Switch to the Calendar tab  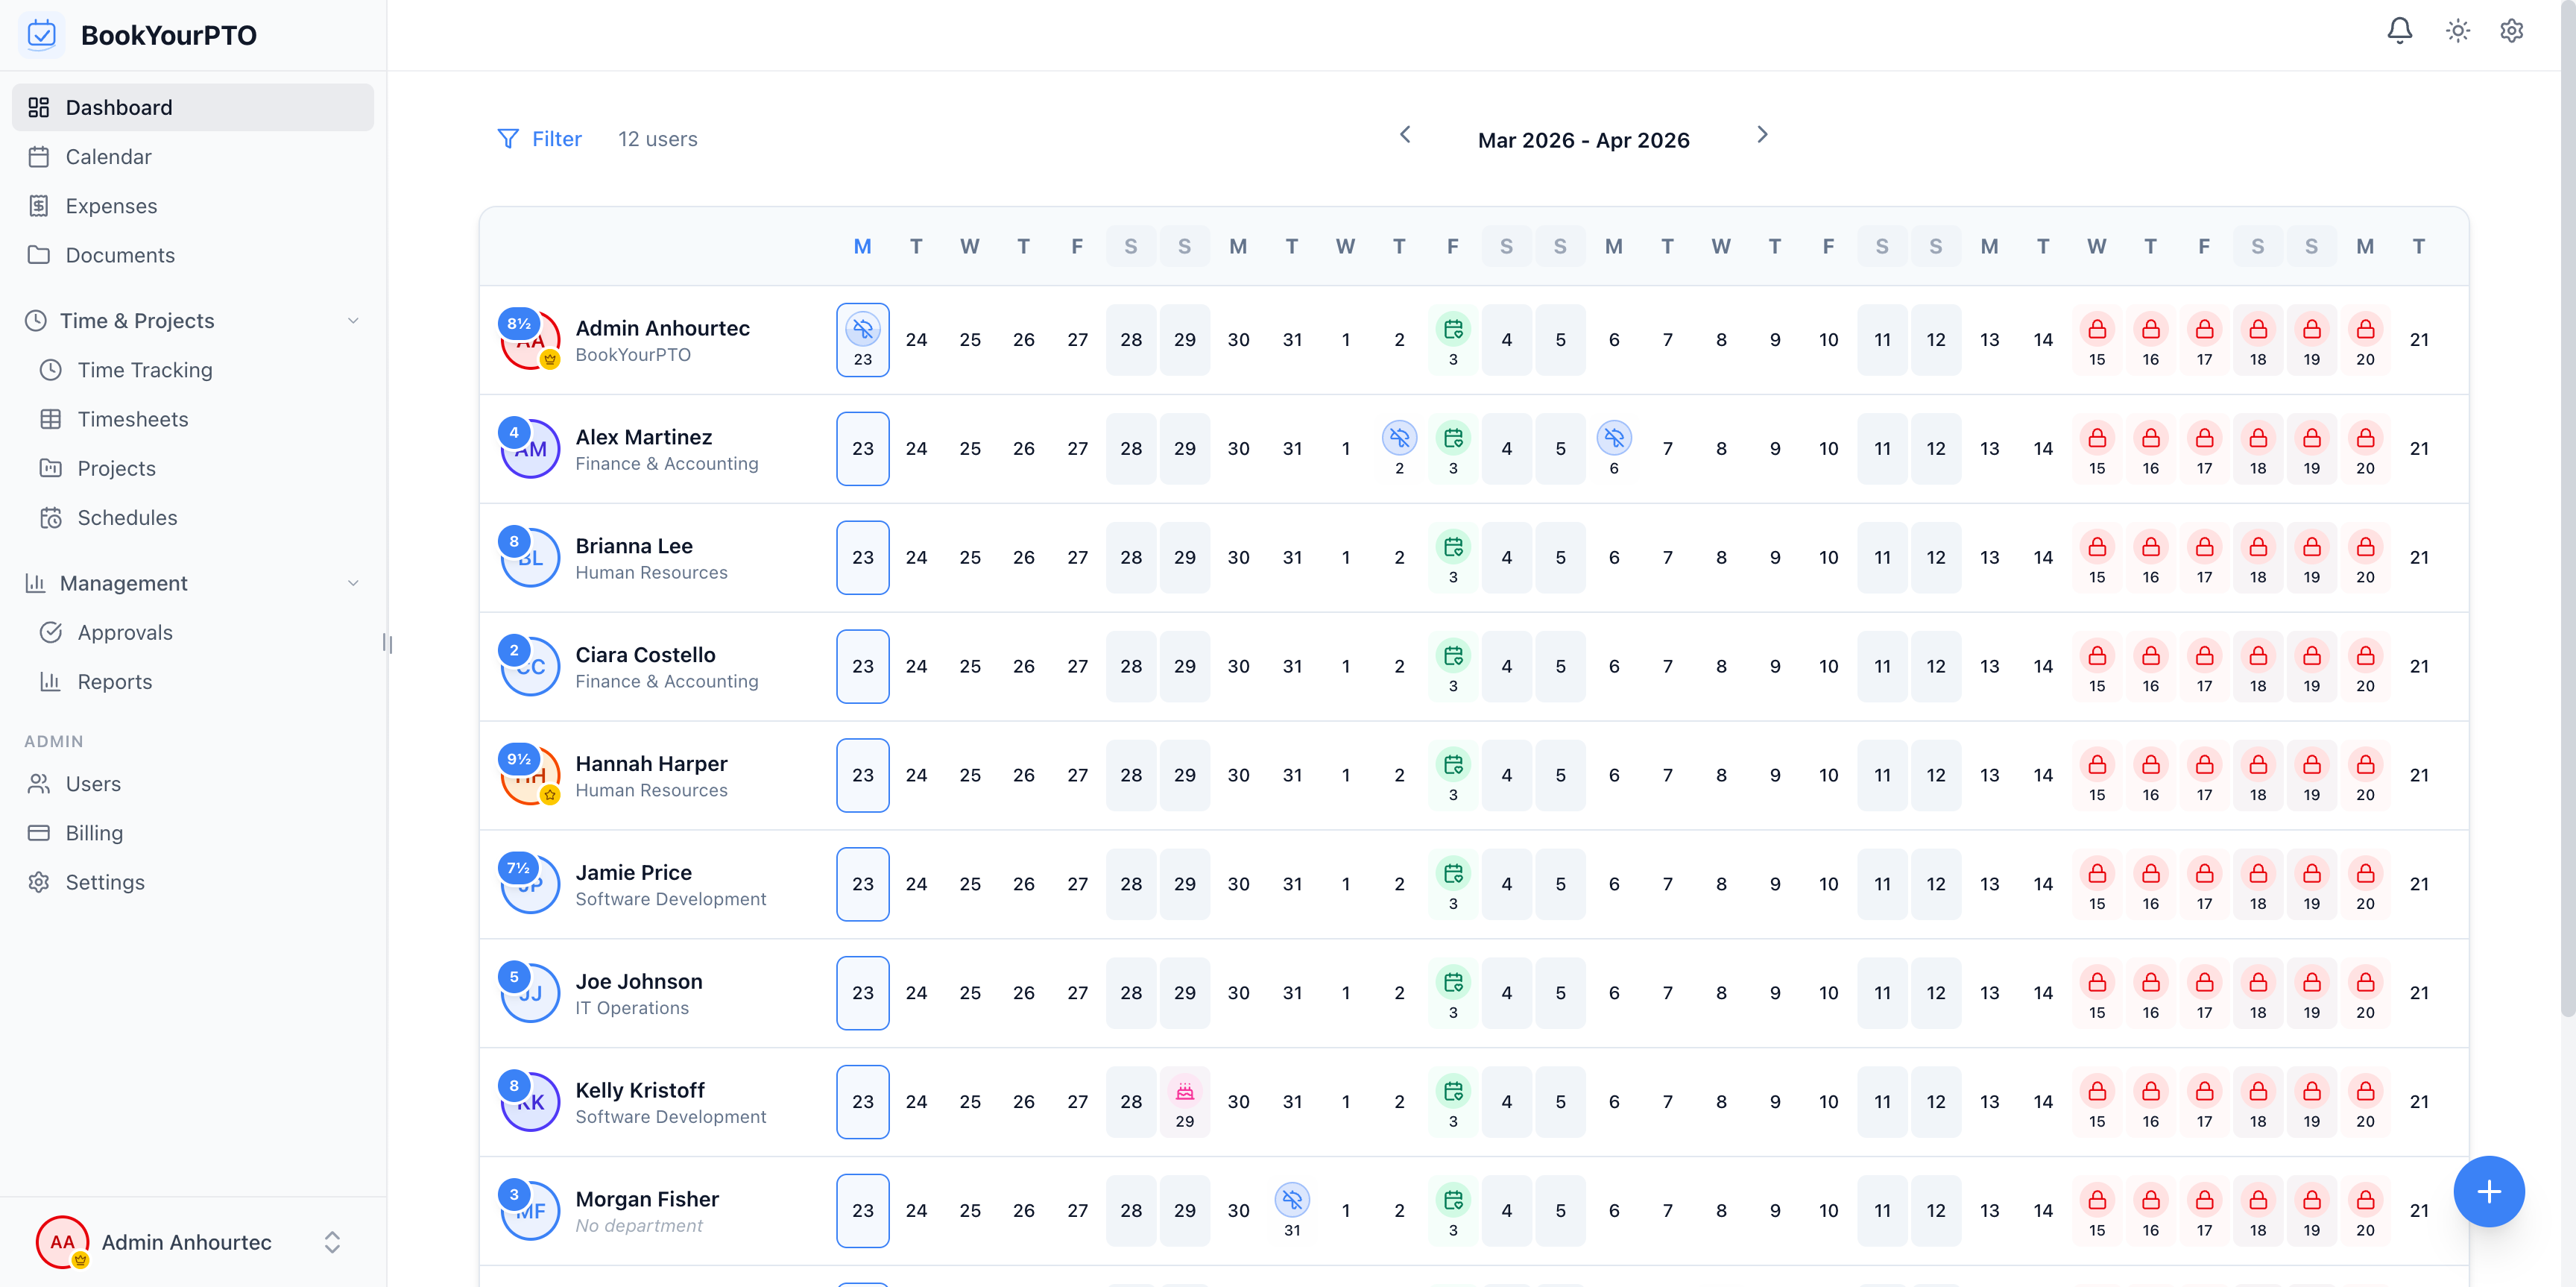[109, 156]
